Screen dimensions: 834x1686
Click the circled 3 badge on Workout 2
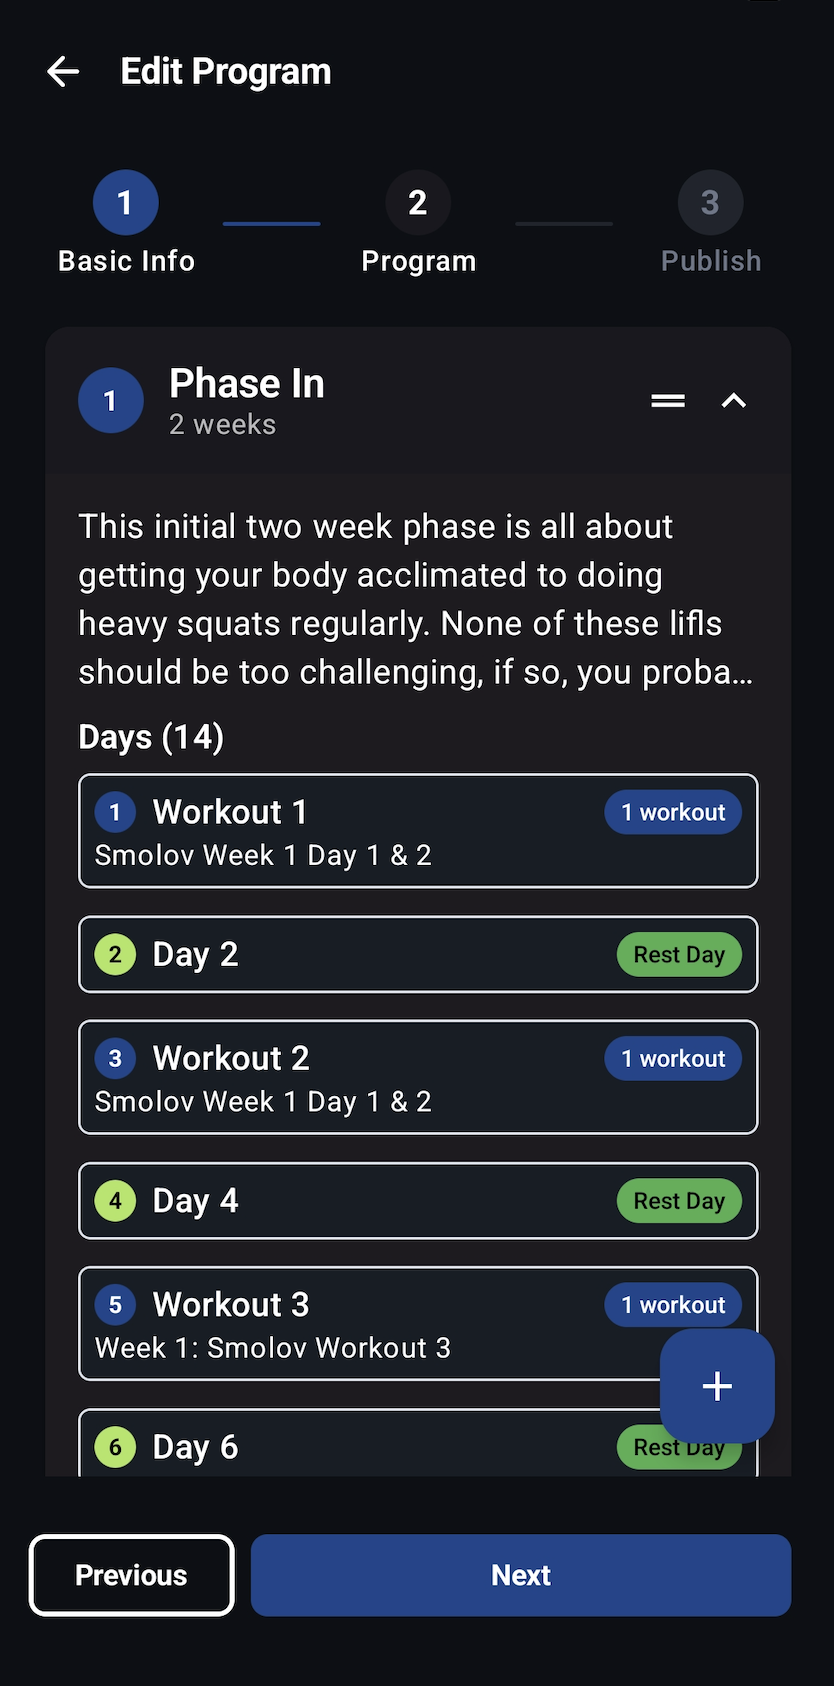pos(115,1058)
